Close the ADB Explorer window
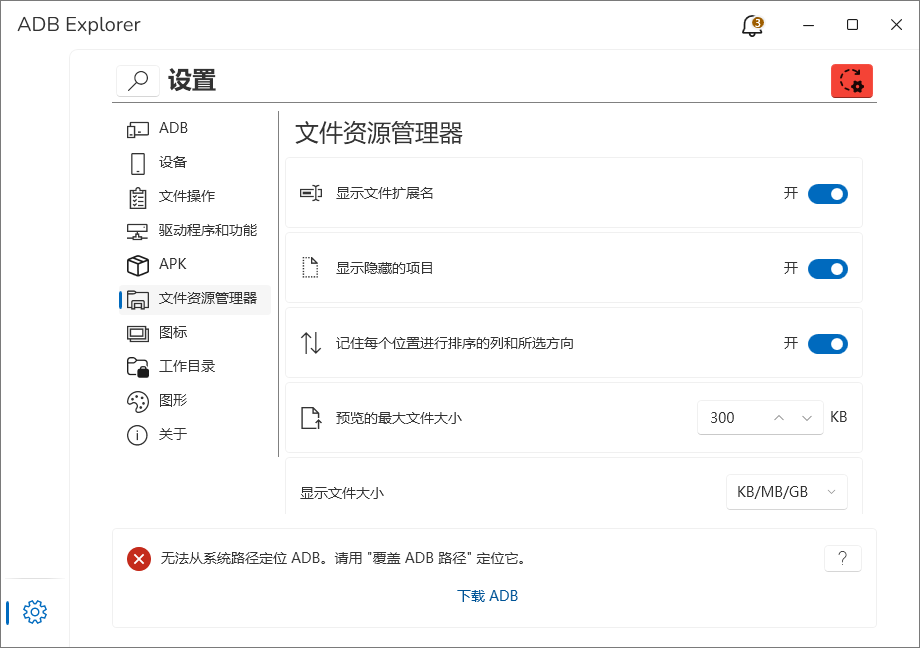Screen dimensions: 920x648 pos(896,25)
